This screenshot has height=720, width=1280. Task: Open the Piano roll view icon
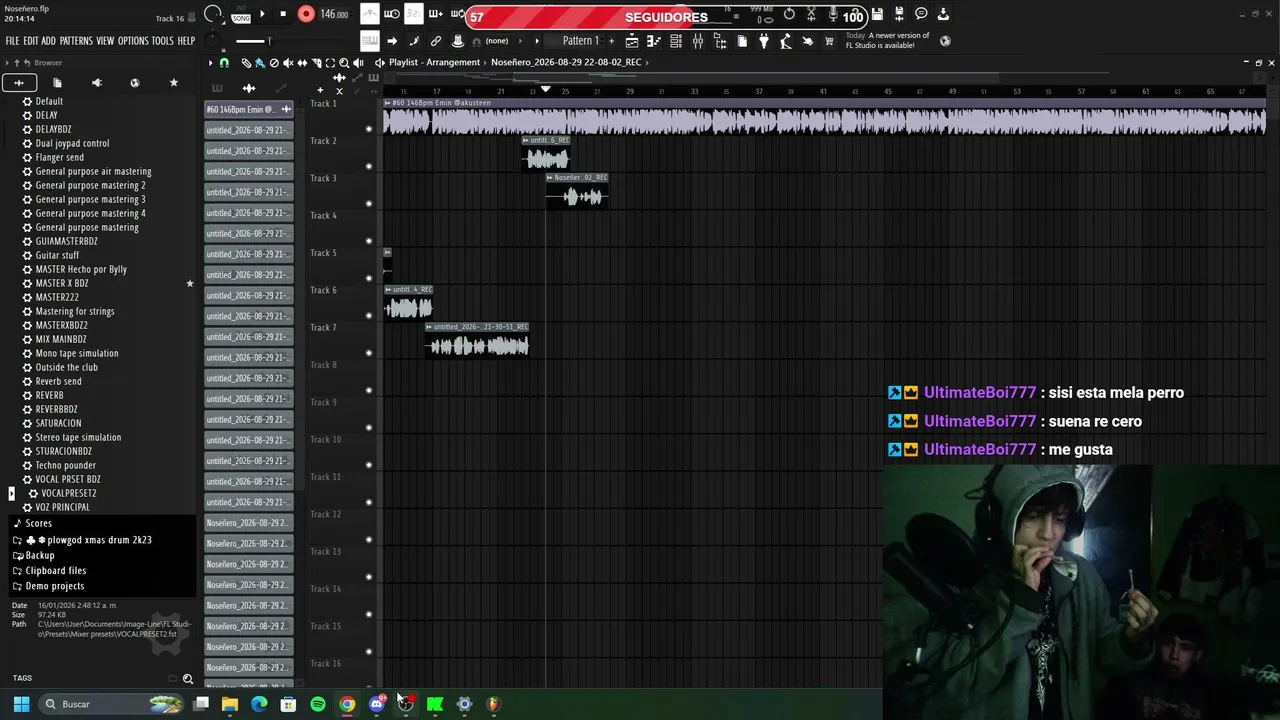pyautogui.click(x=654, y=41)
